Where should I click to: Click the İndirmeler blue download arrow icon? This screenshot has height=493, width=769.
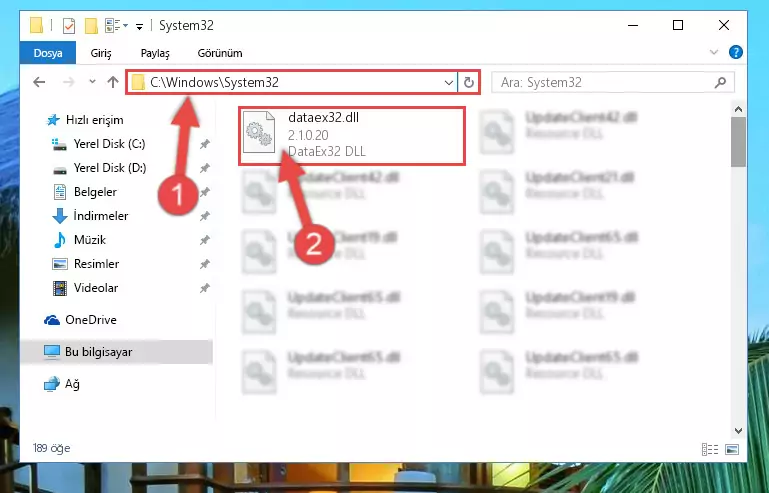tap(60, 216)
